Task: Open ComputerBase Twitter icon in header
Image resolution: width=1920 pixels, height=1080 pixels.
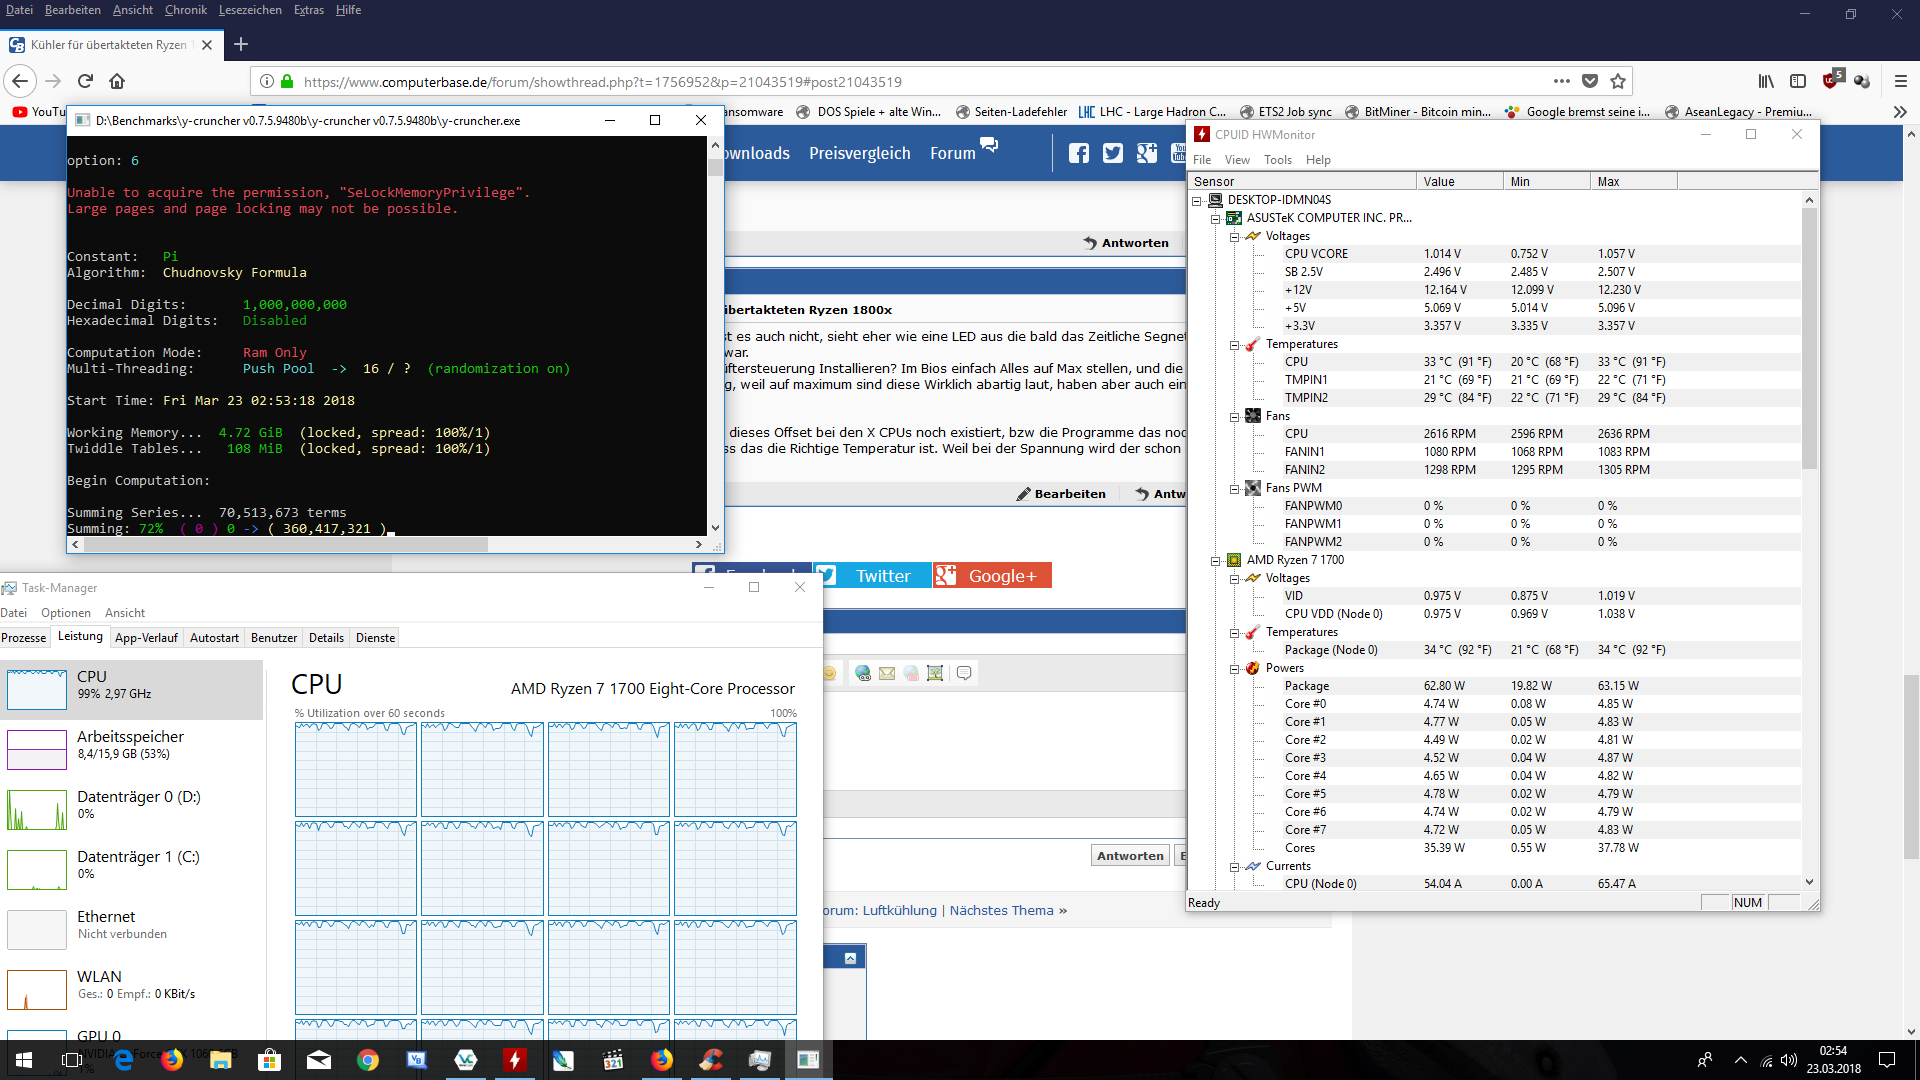Action: 1112,153
